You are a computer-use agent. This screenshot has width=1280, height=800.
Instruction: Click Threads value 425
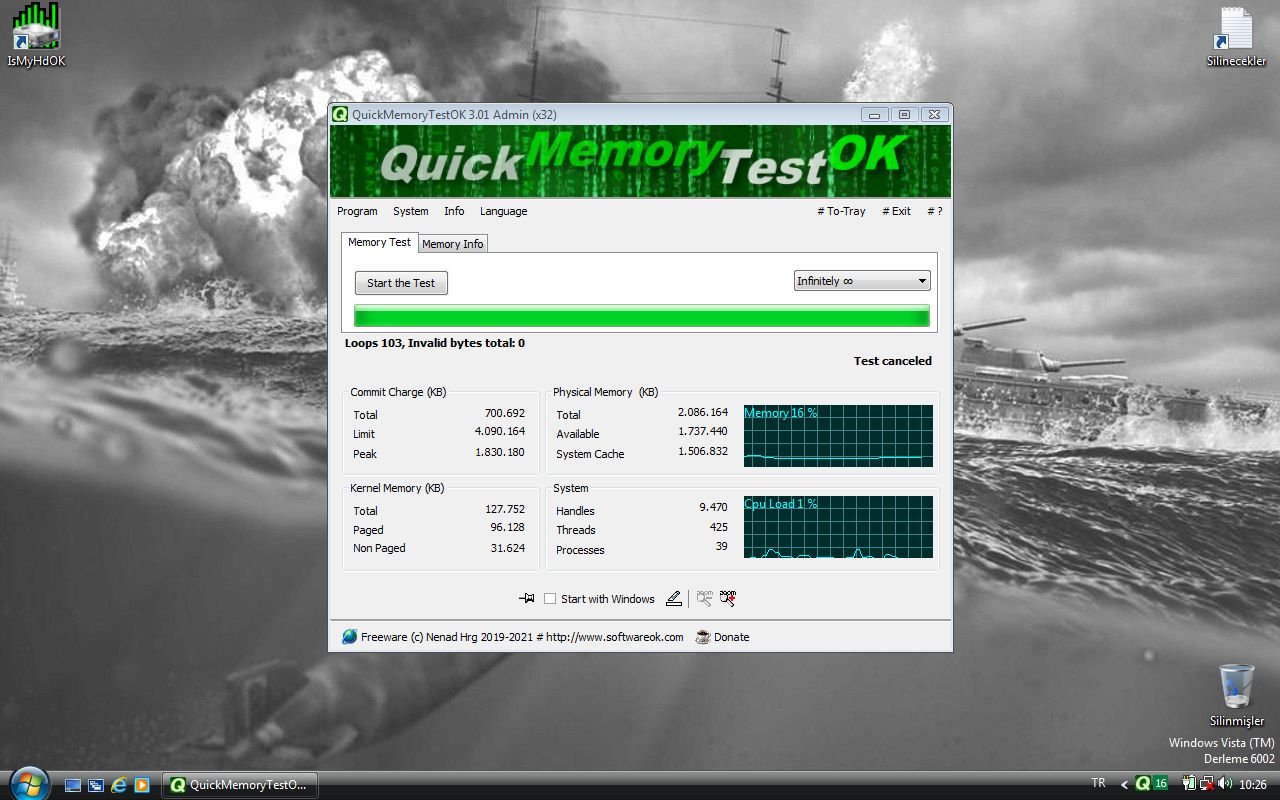pos(718,527)
